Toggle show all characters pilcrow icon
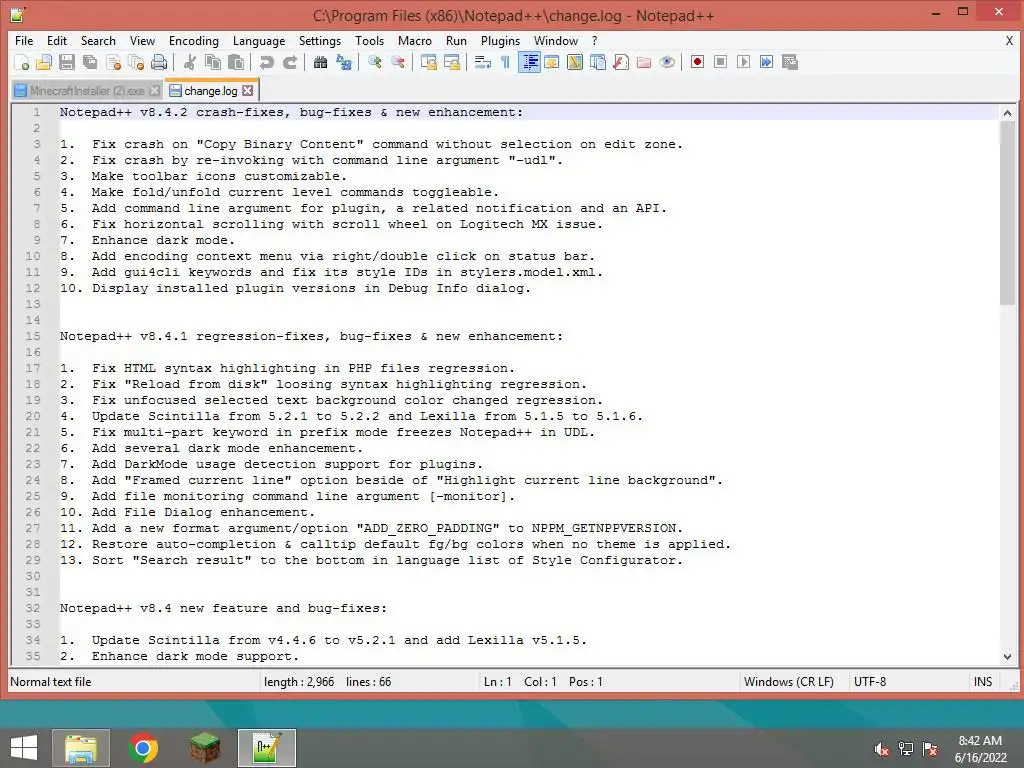Viewport: 1024px width, 768px height. pyautogui.click(x=505, y=62)
